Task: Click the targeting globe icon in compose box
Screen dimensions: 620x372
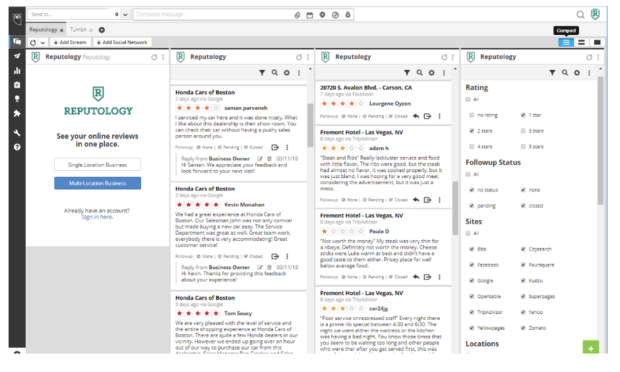Action: pyautogui.click(x=335, y=15)
